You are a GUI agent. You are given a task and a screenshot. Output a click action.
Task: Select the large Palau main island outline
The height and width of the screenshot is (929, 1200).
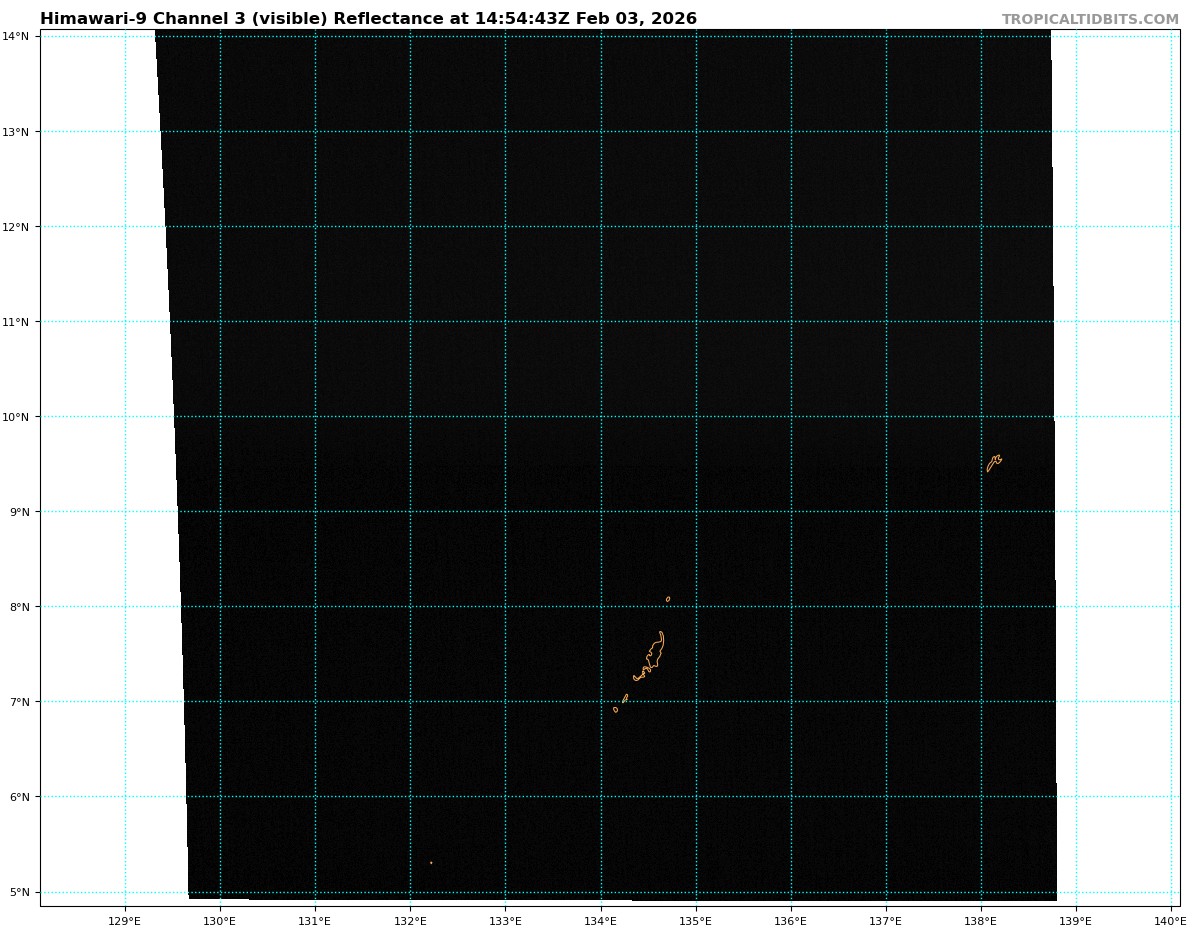656,650
